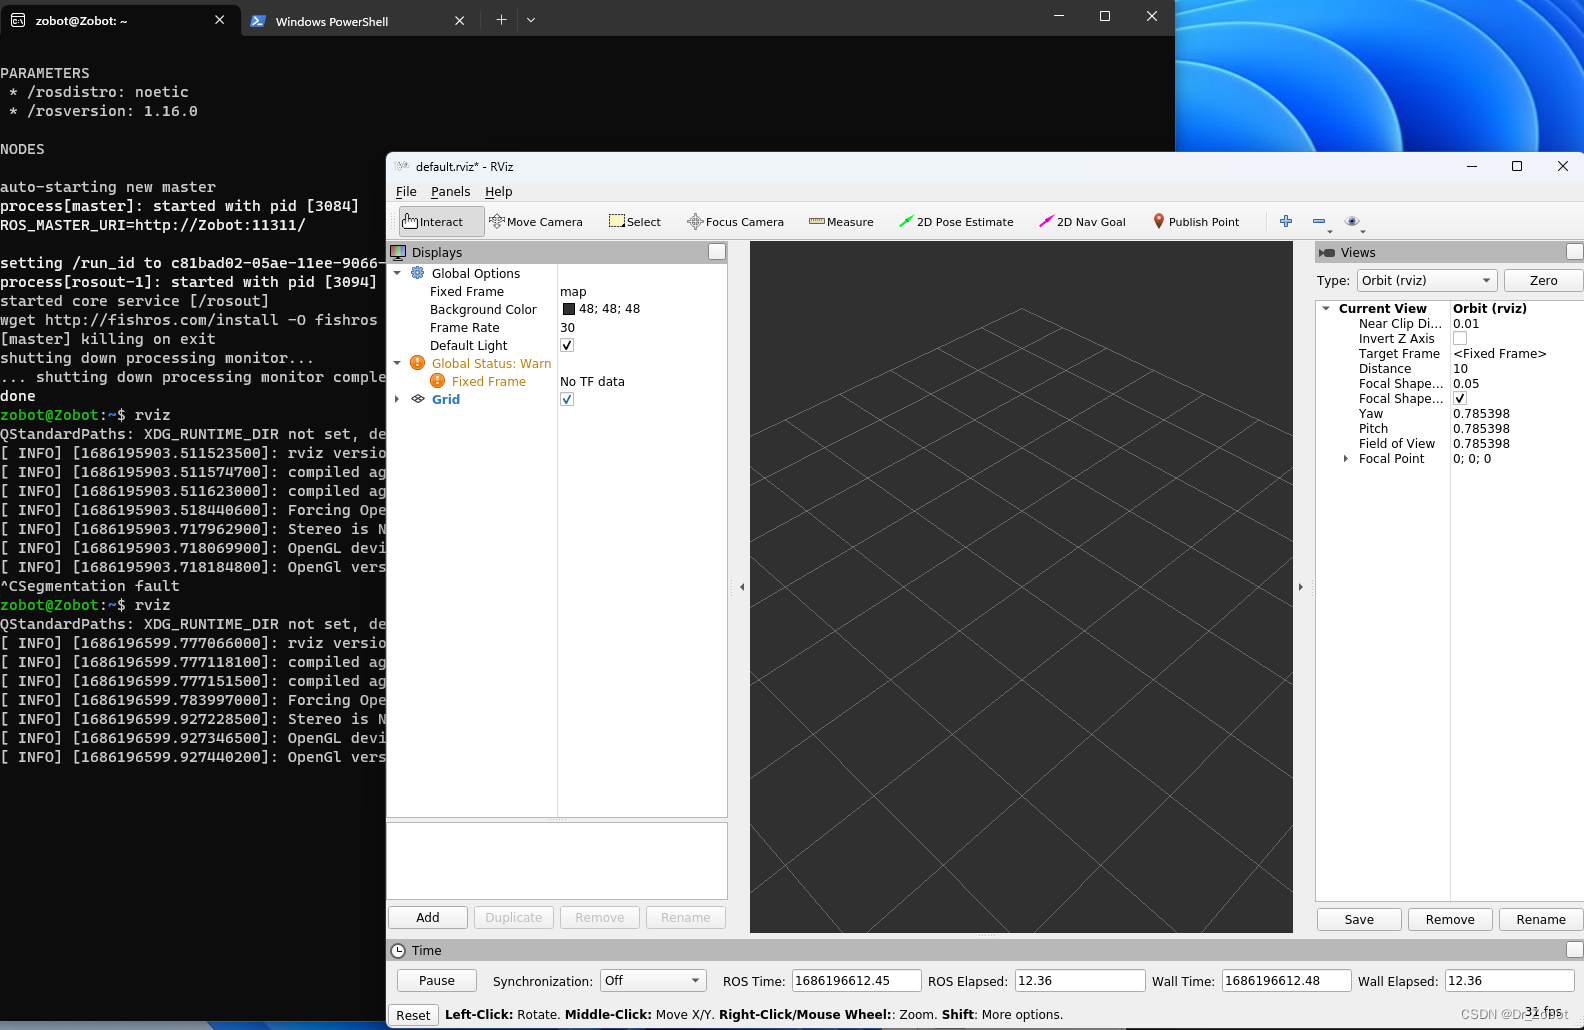Toggle the Grid display checkbox
This screenshot has width=1584, height=1030.
(x=567, y=399)
